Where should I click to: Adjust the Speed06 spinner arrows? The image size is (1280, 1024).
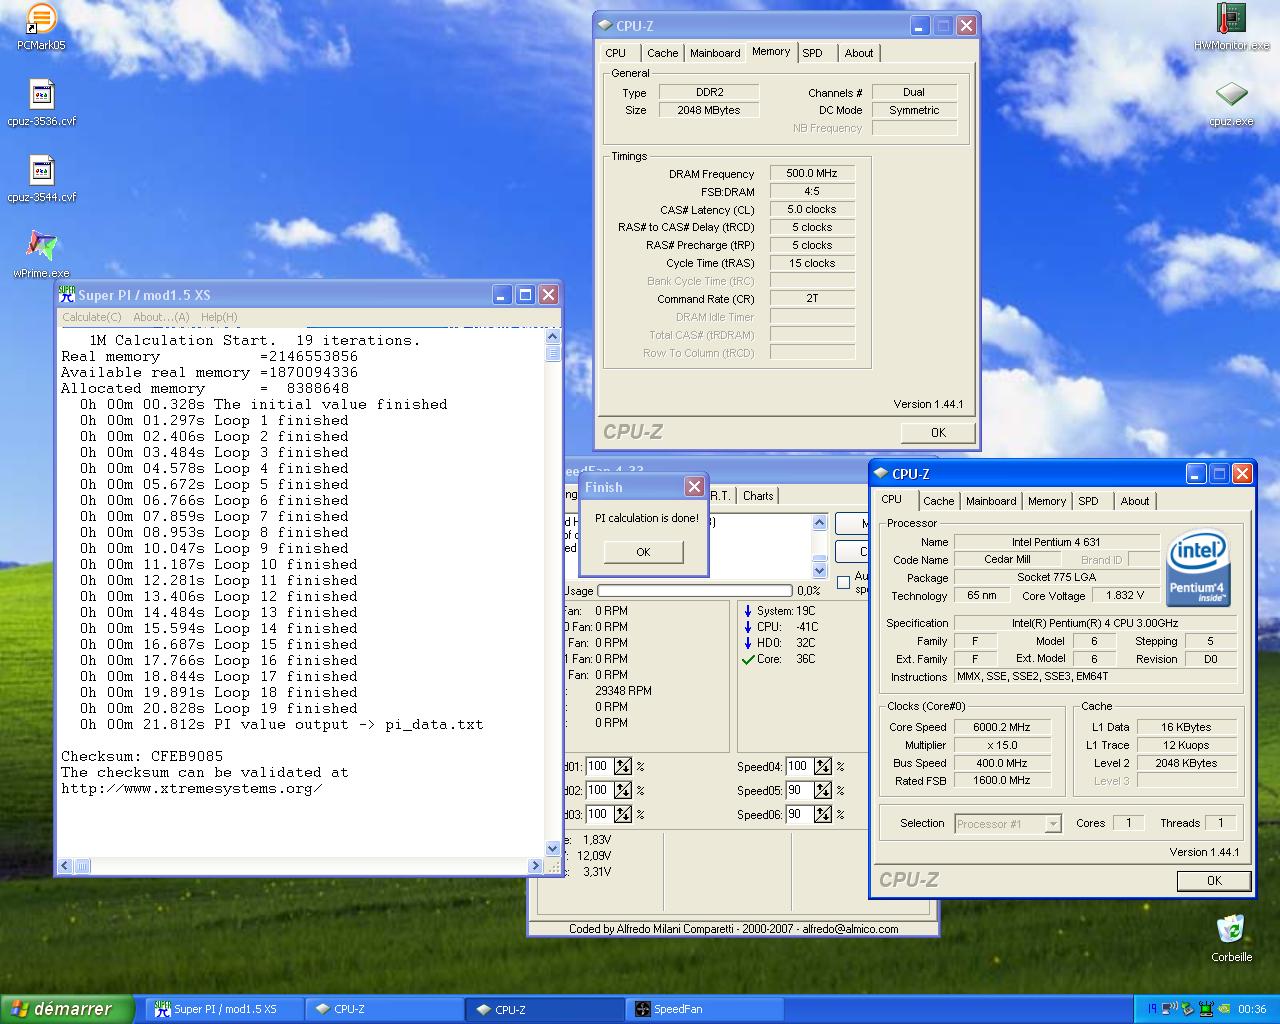click(822, 814)
